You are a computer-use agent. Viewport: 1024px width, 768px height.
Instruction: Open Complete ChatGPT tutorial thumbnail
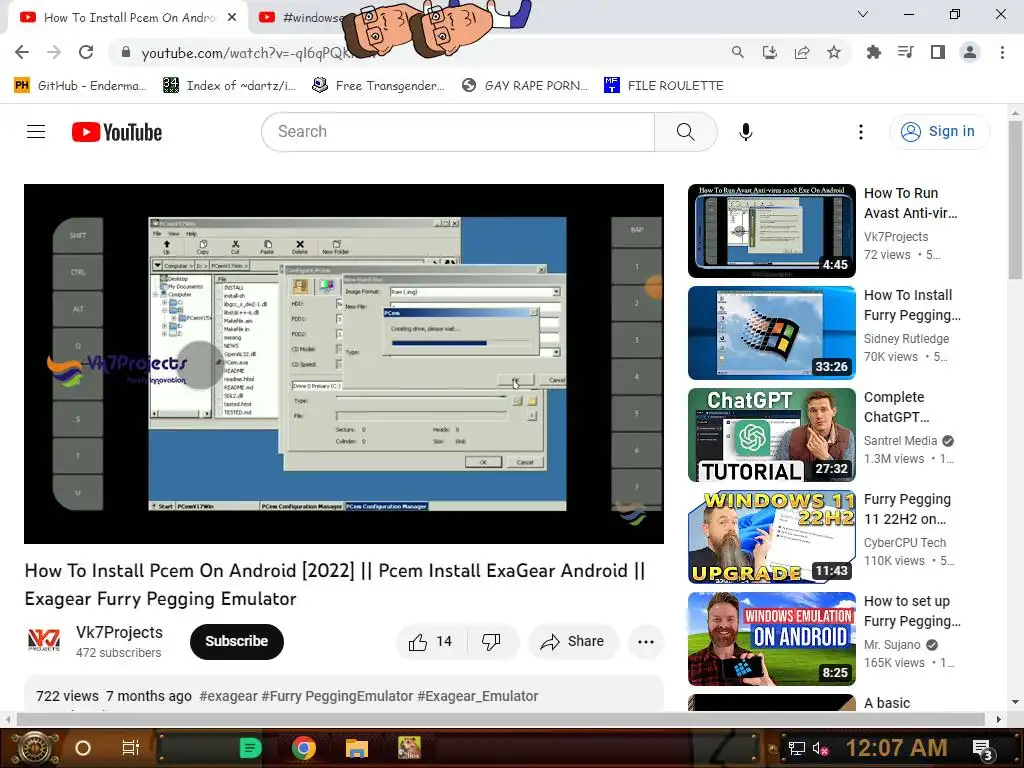pyautogui.click(x=772, y=435)
